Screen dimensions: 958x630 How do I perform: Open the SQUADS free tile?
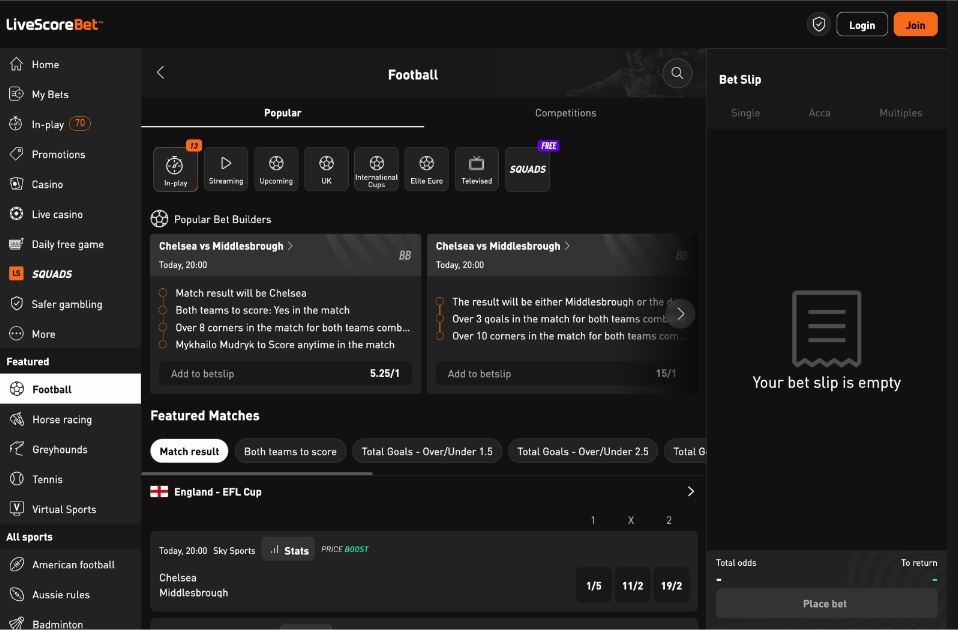[527, 169]
